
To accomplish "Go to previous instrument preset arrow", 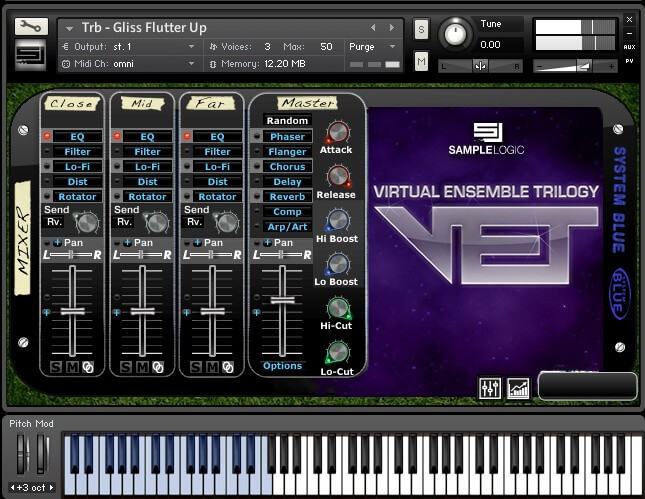I will point(373,28).
